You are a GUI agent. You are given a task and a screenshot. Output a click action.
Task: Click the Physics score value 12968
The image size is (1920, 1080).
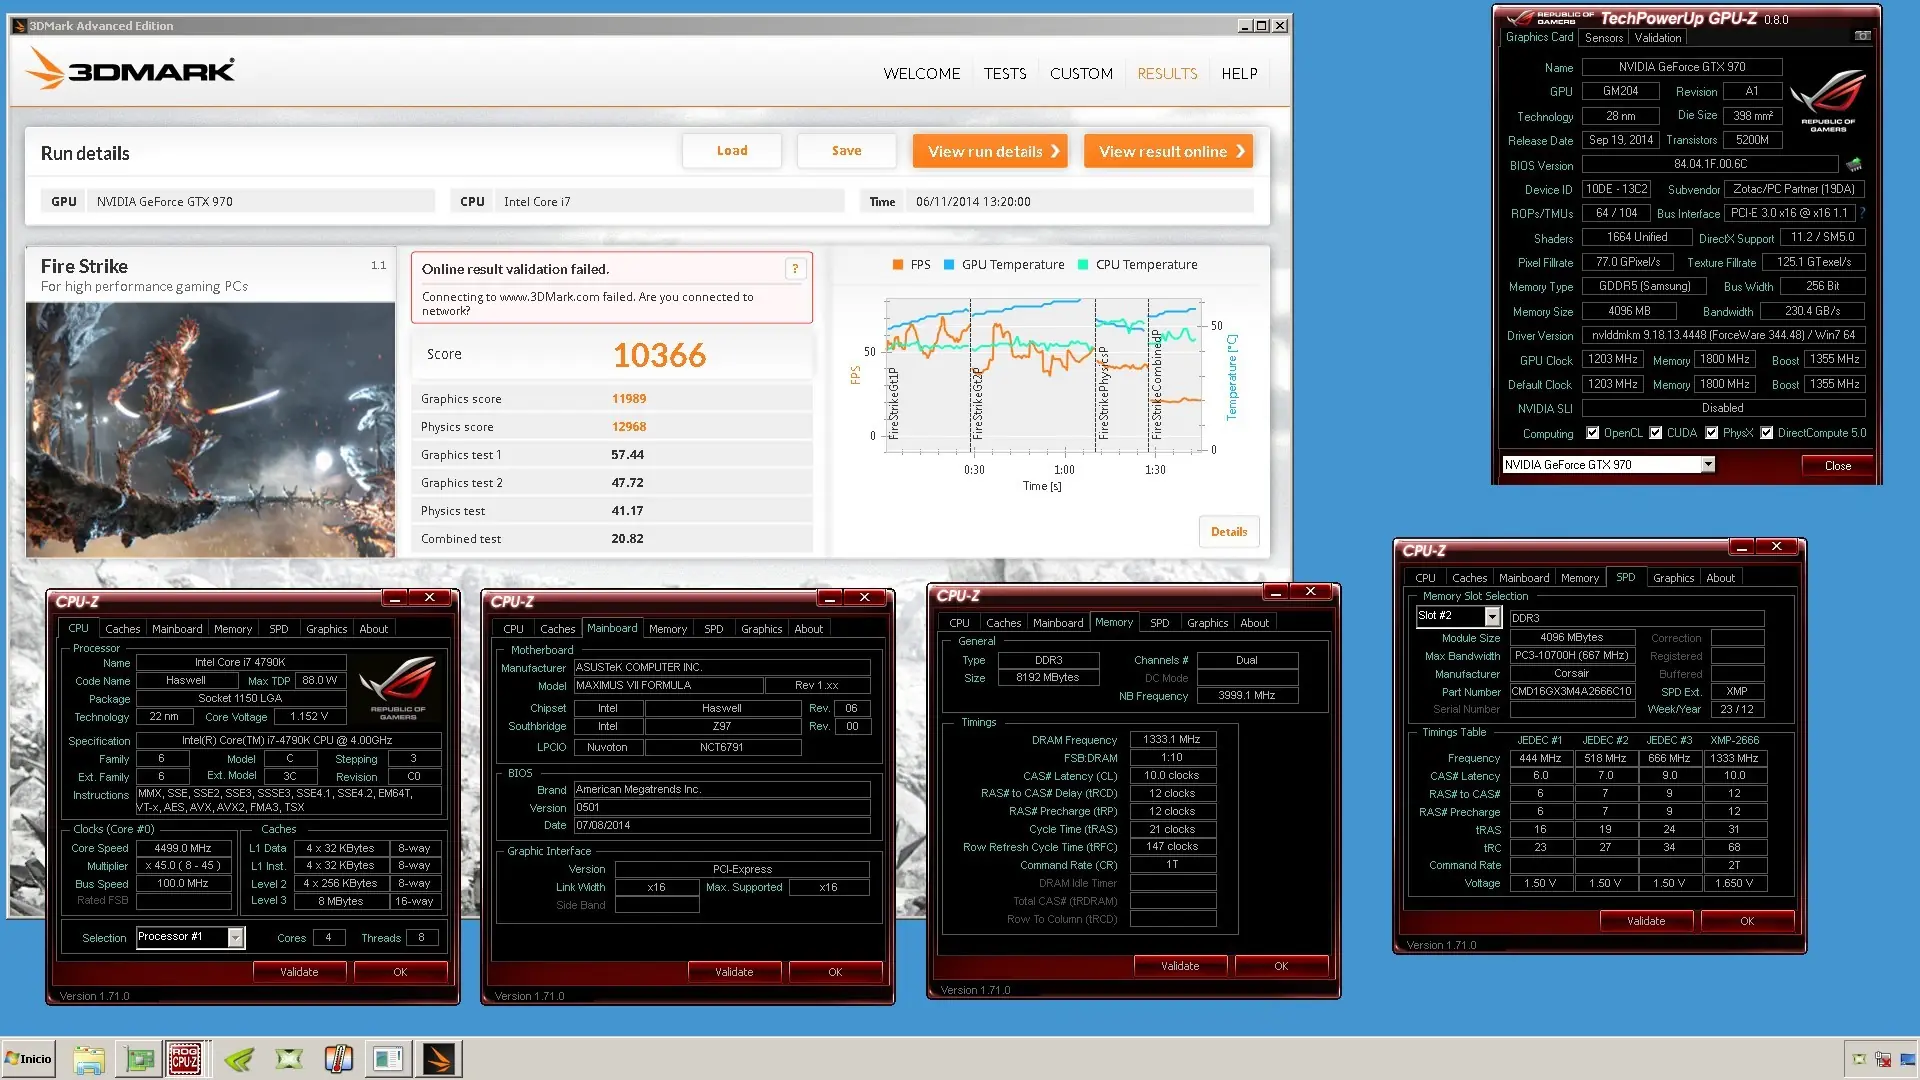click(x=629, y=427)
